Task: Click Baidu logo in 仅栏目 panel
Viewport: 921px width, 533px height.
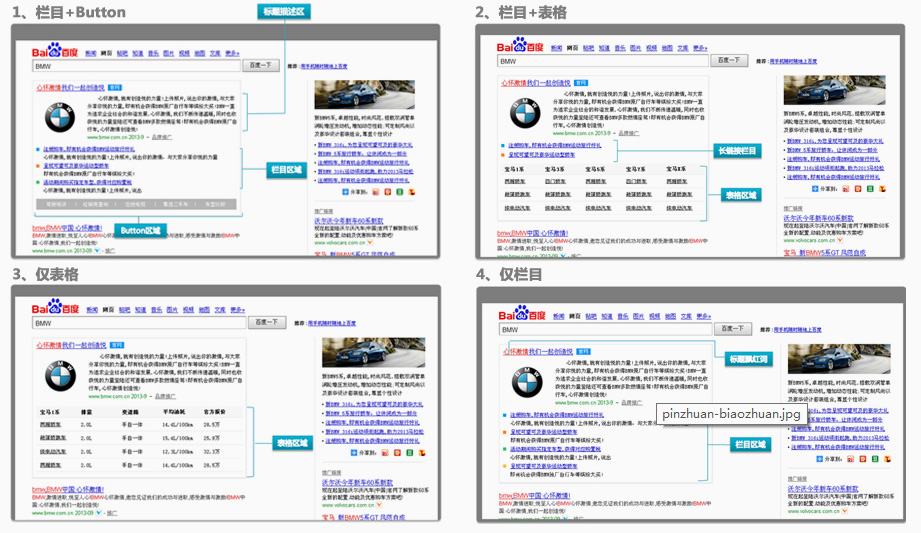Action: click(522, 313)
